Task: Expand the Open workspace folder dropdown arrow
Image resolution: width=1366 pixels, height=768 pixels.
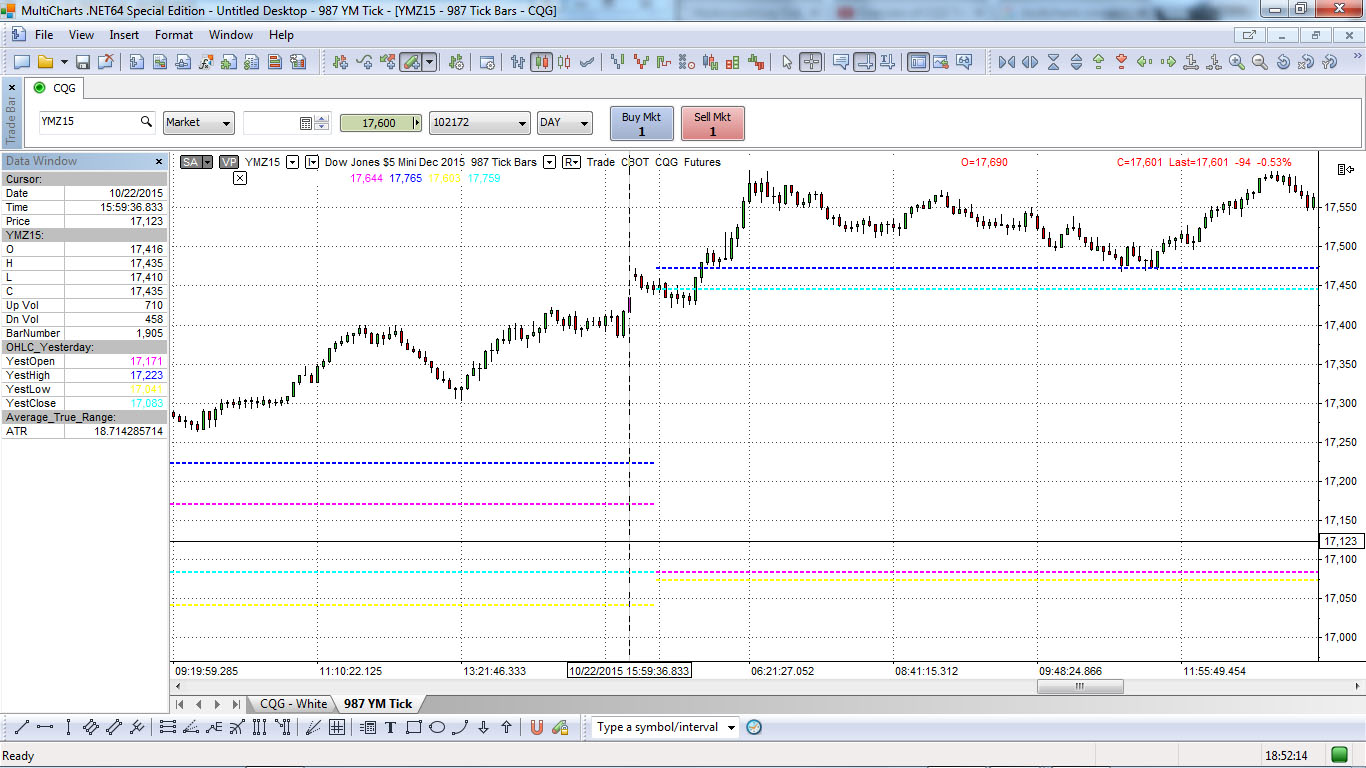Action: click(64, 62)
